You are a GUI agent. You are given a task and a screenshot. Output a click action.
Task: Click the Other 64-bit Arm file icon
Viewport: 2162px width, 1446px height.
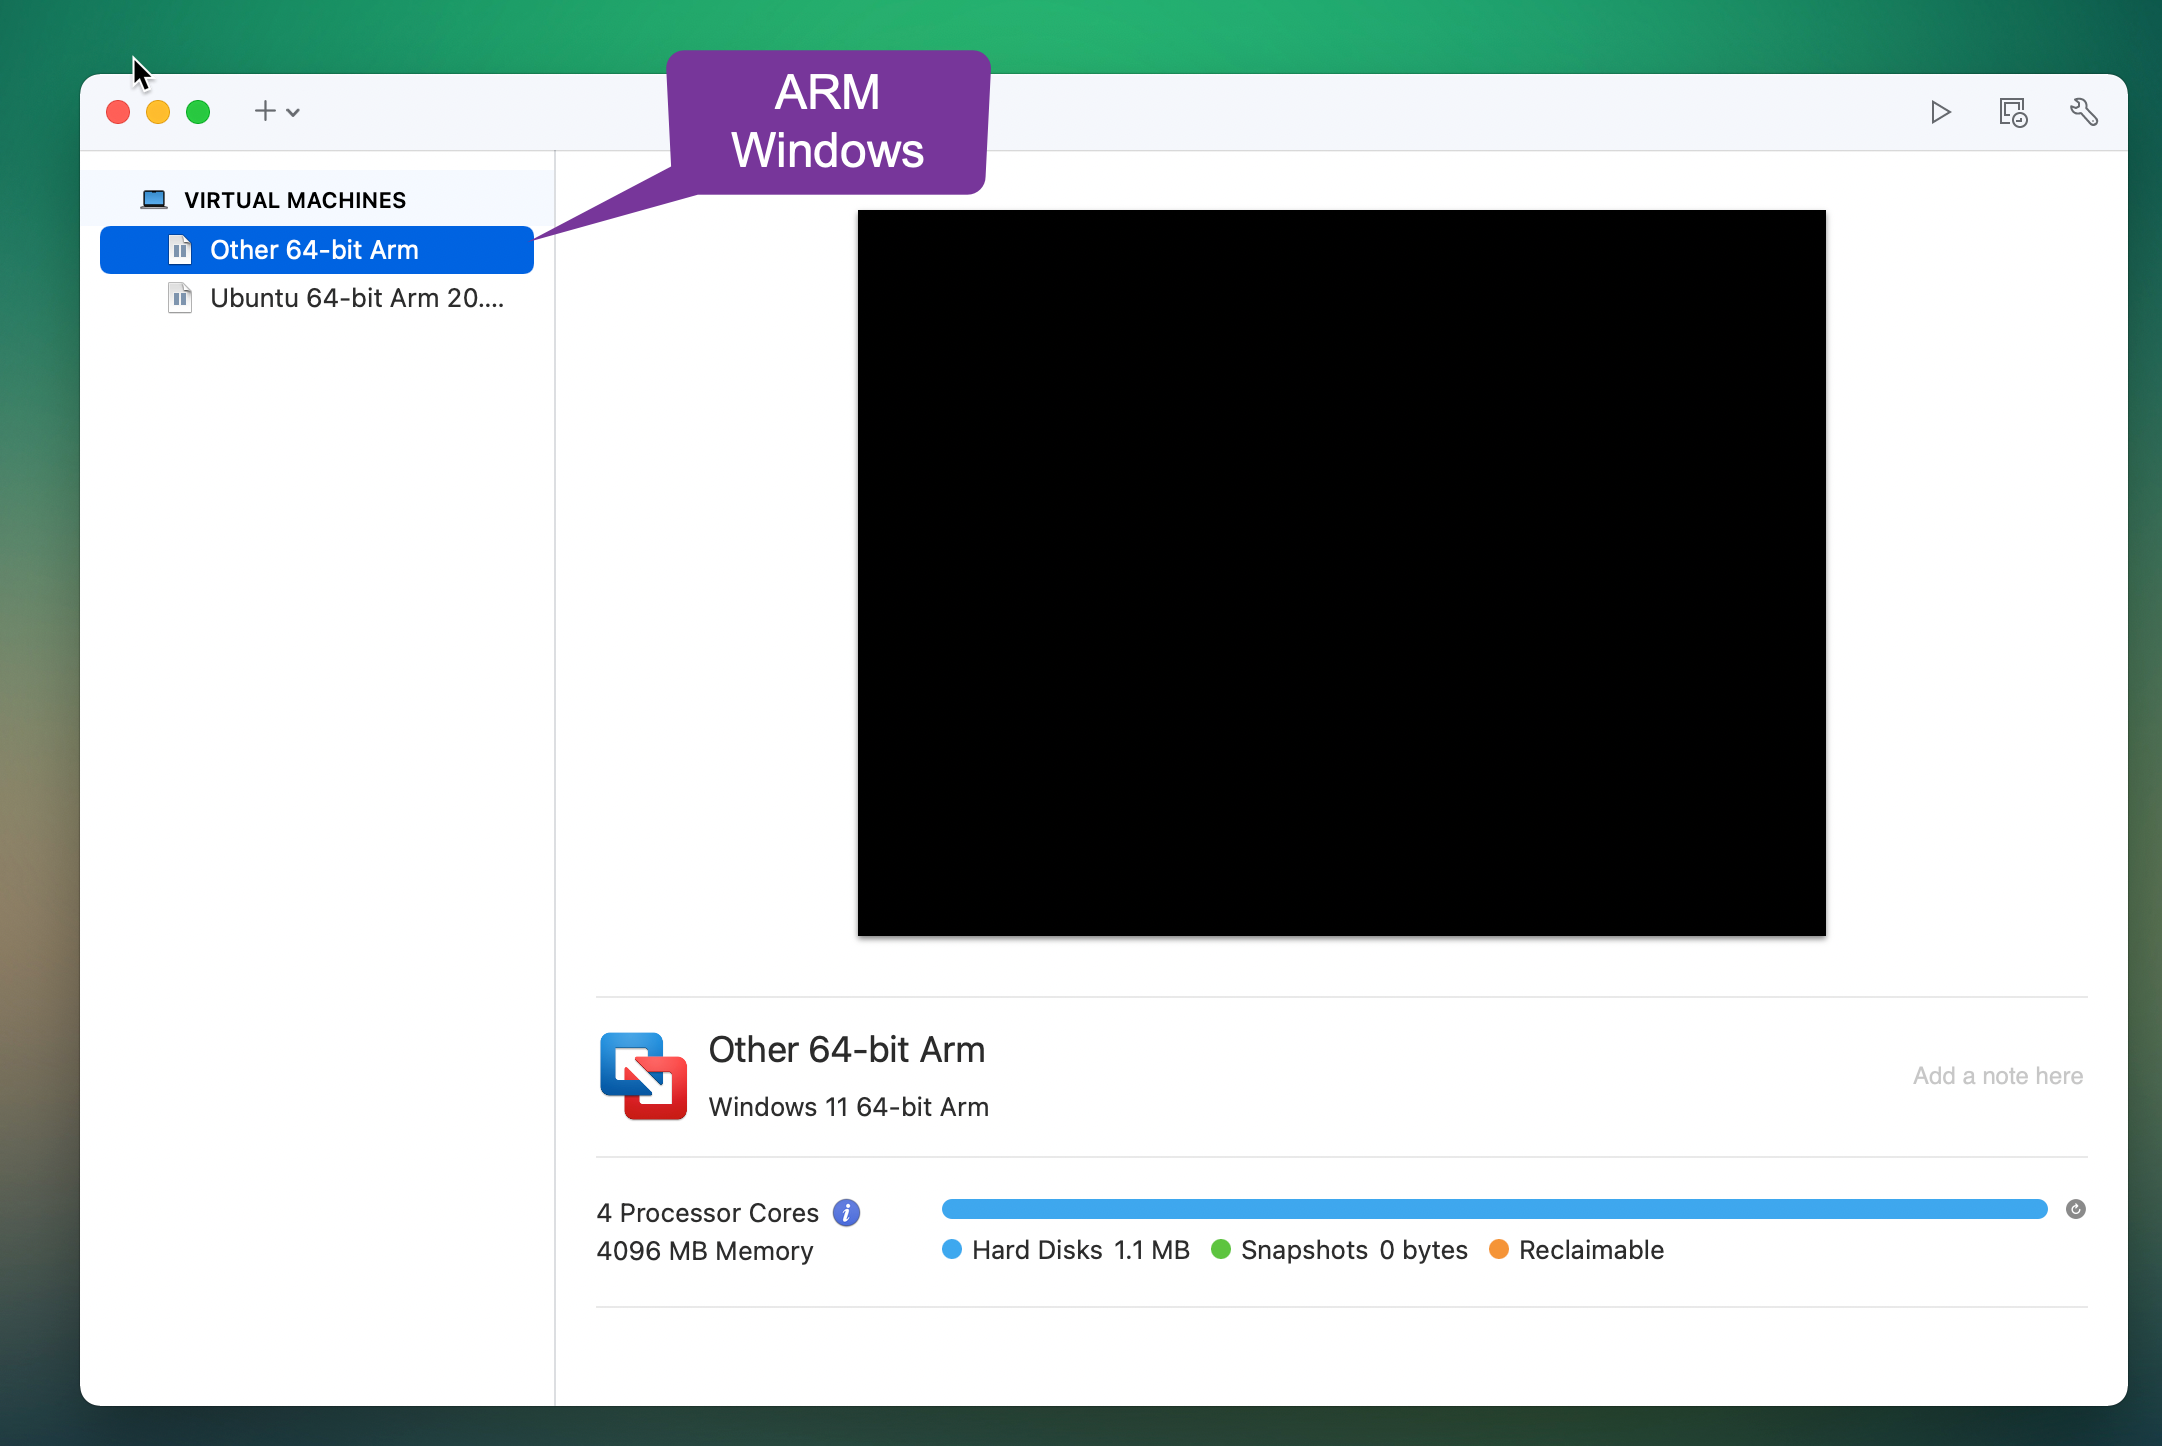click(x=180, y=249)
